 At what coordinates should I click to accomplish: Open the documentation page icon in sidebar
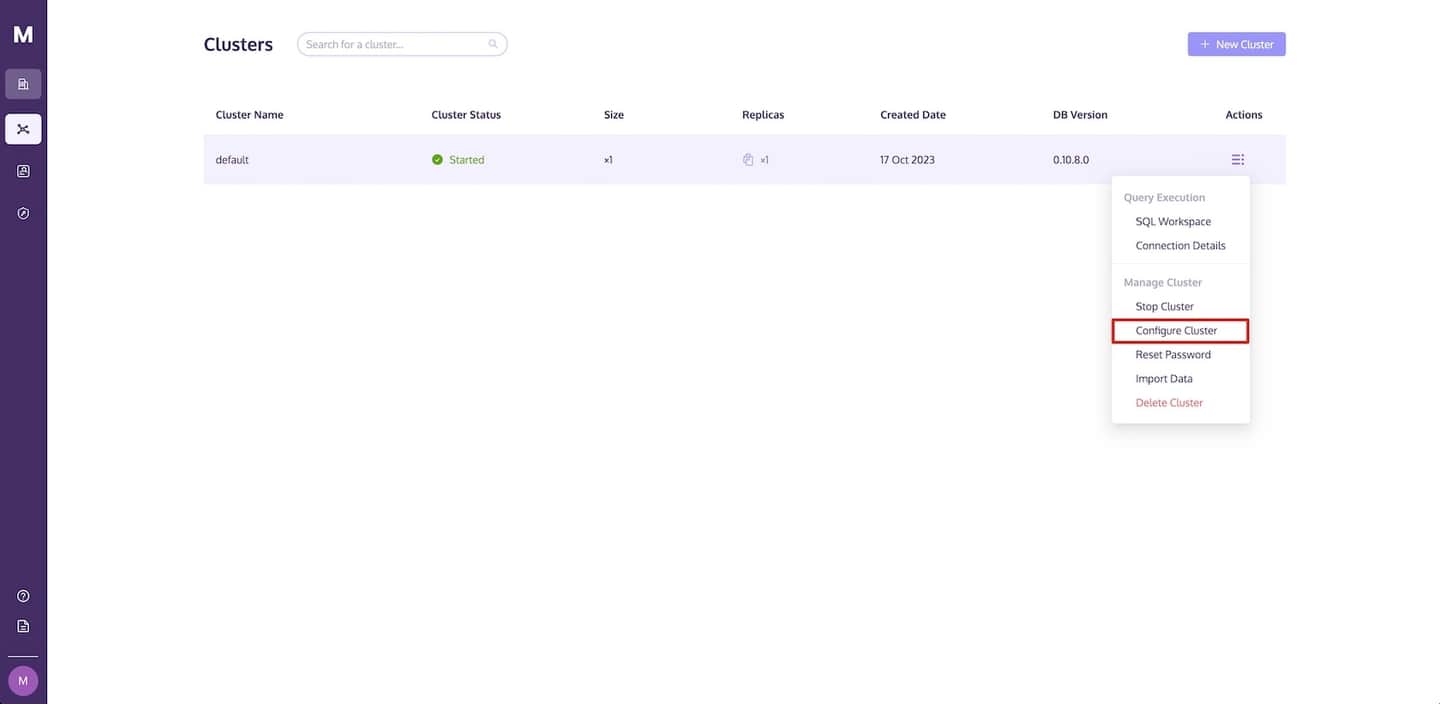[23, 626]
